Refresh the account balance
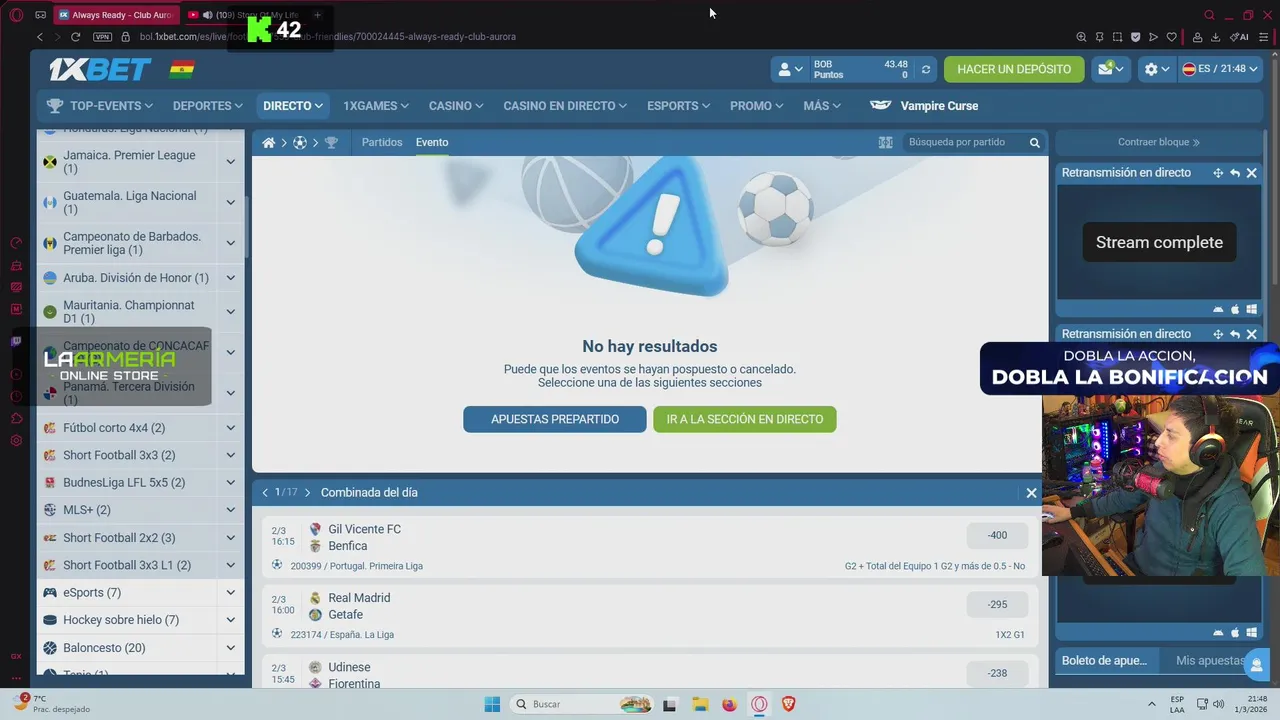The width and height of the screenshot is (1280, 720). tap(926, 69)
